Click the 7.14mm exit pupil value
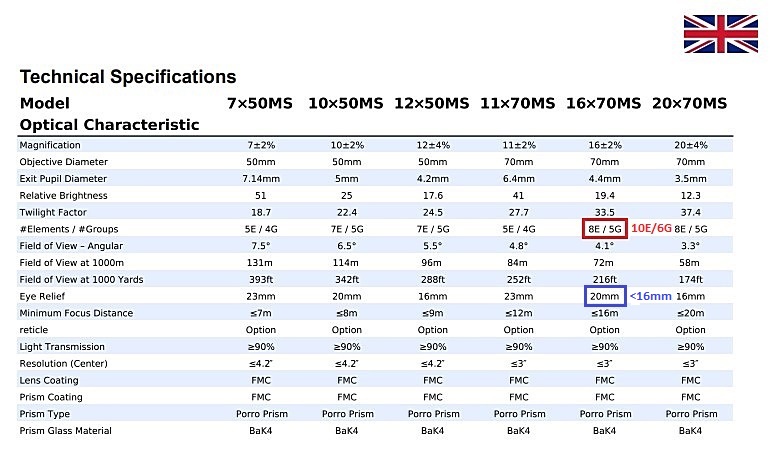Image resolution: width=770 pixels, height=454 pixels. pyautogui.click(x=261, y=179)
